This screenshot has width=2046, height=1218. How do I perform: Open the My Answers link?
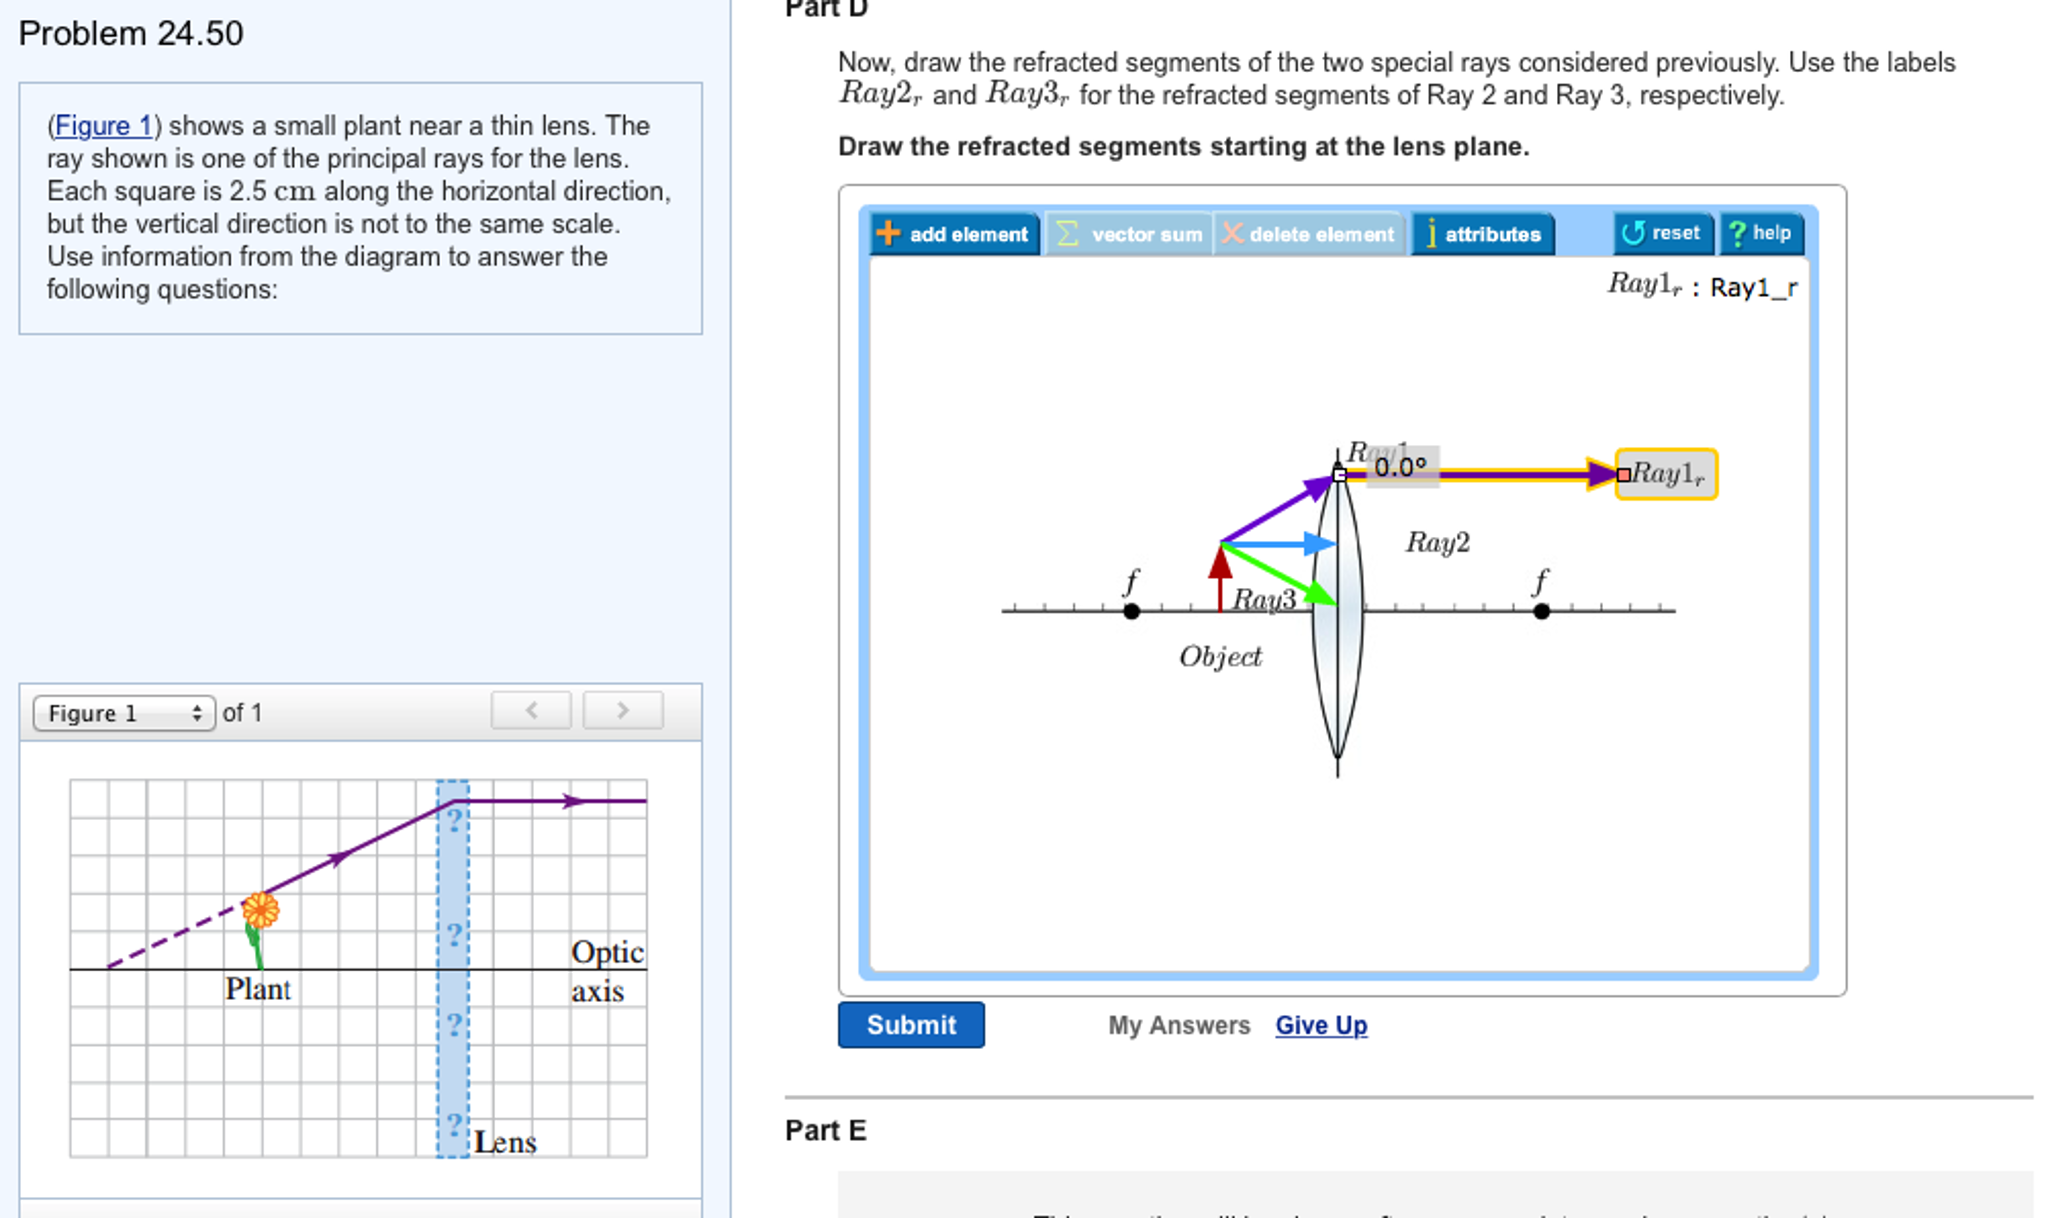tap(1178, 1025)
